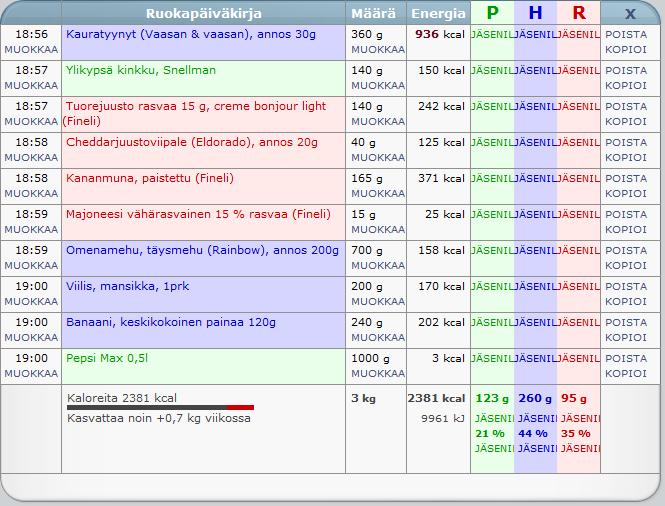Click POISTA for the Banaani row

(626, 322)
